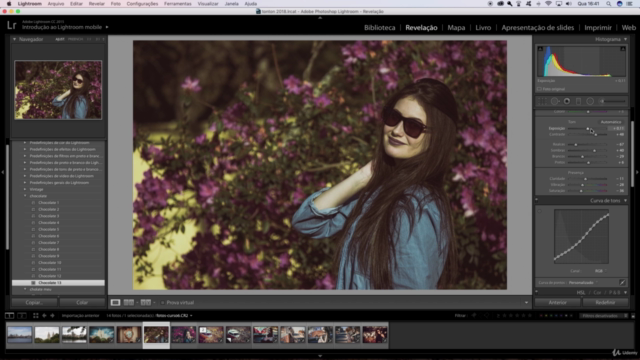This screenshot has height=360, width=640.
Task: Toggle the Prova virtual checkbox
Action: 162,302
